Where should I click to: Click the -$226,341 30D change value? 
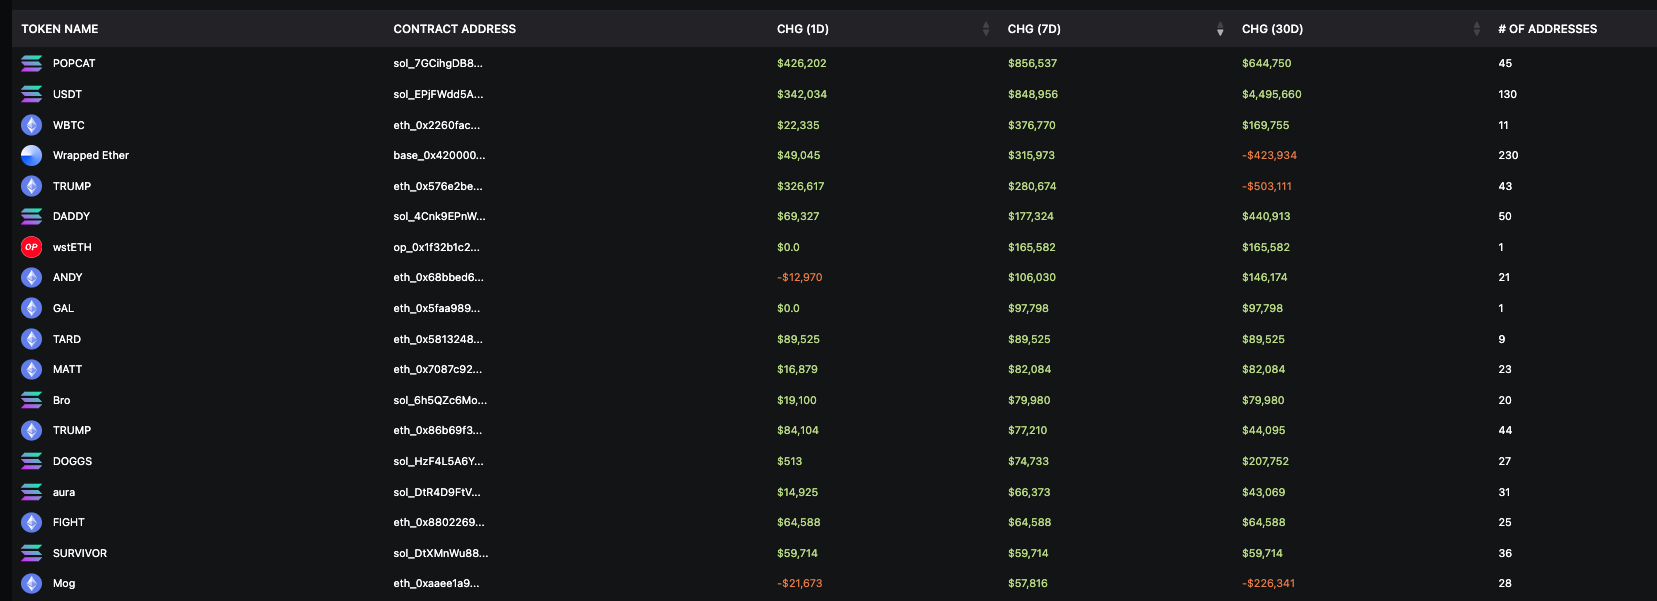tap(1269, 583)
